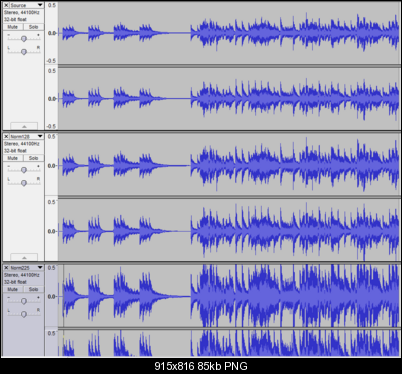Image resolution: width=402 pixels, height=374 pixels.
Task: Click Norm225 track 'Stereo, 44100Hz' info text
Action: point(22,275)
